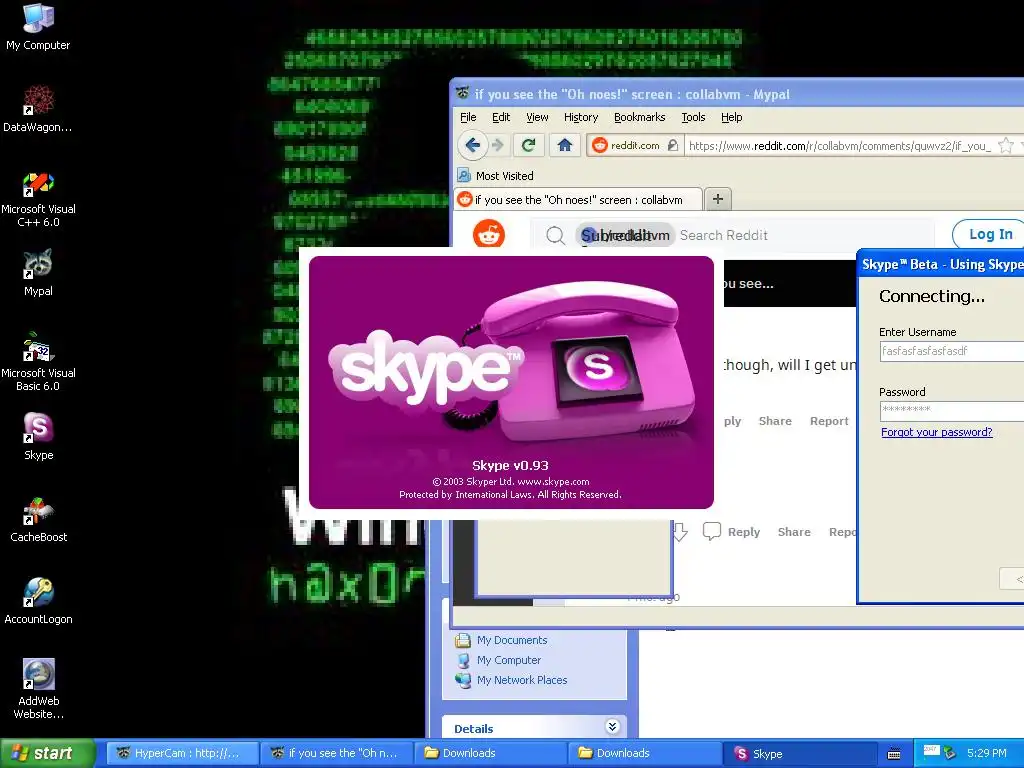This screenshot has width=1024, height=768.
Task: Click Share under upper comment
Action: [x=775, y=421]
